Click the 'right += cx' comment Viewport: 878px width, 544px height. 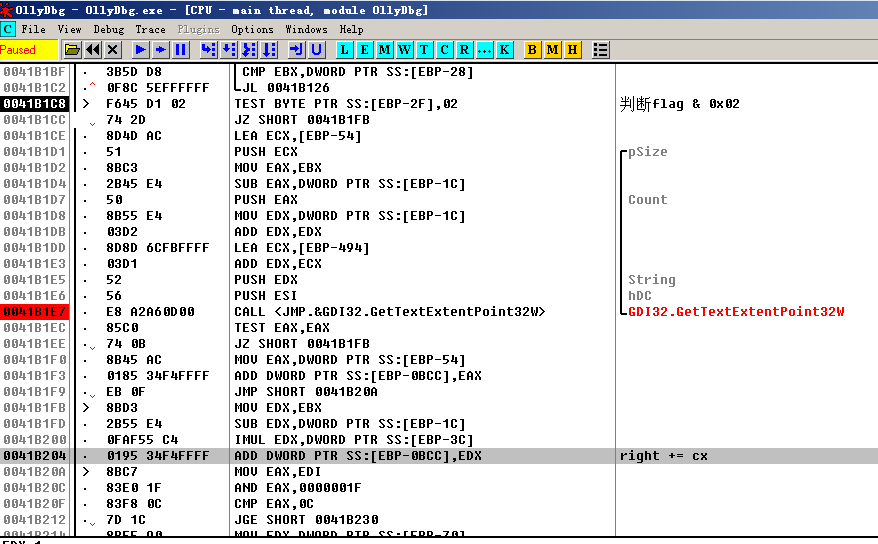(664, 456)
